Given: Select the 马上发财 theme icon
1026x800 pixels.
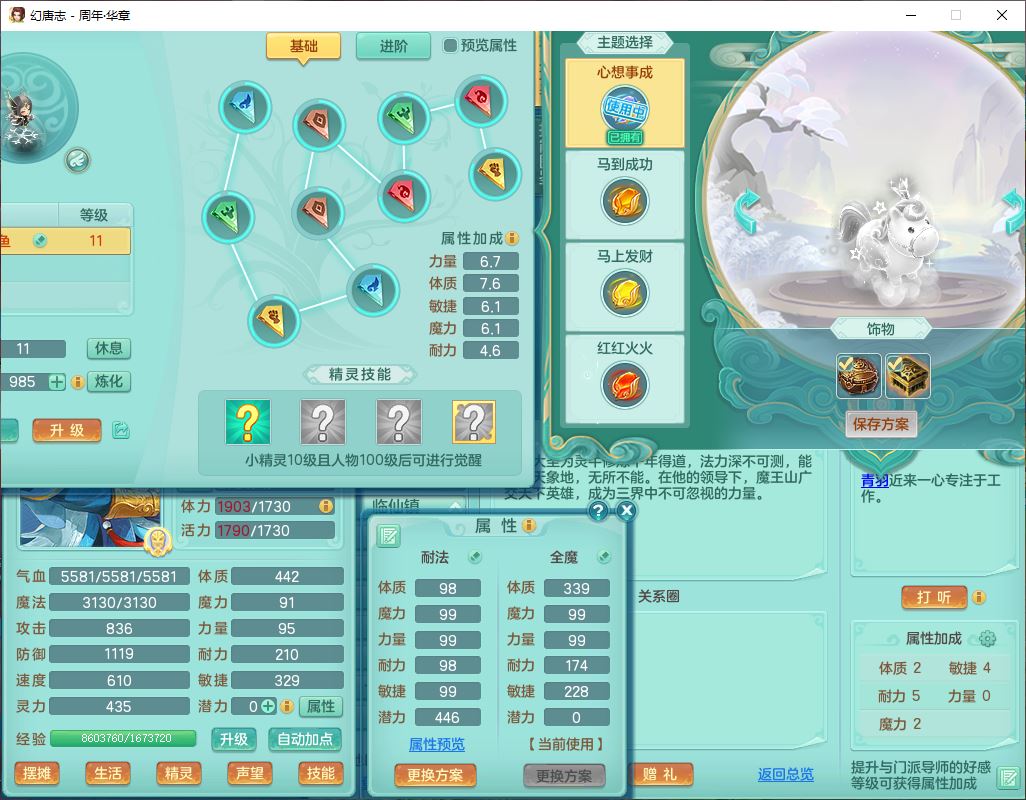Looking at the screenshot, I should tap(624, 294).
